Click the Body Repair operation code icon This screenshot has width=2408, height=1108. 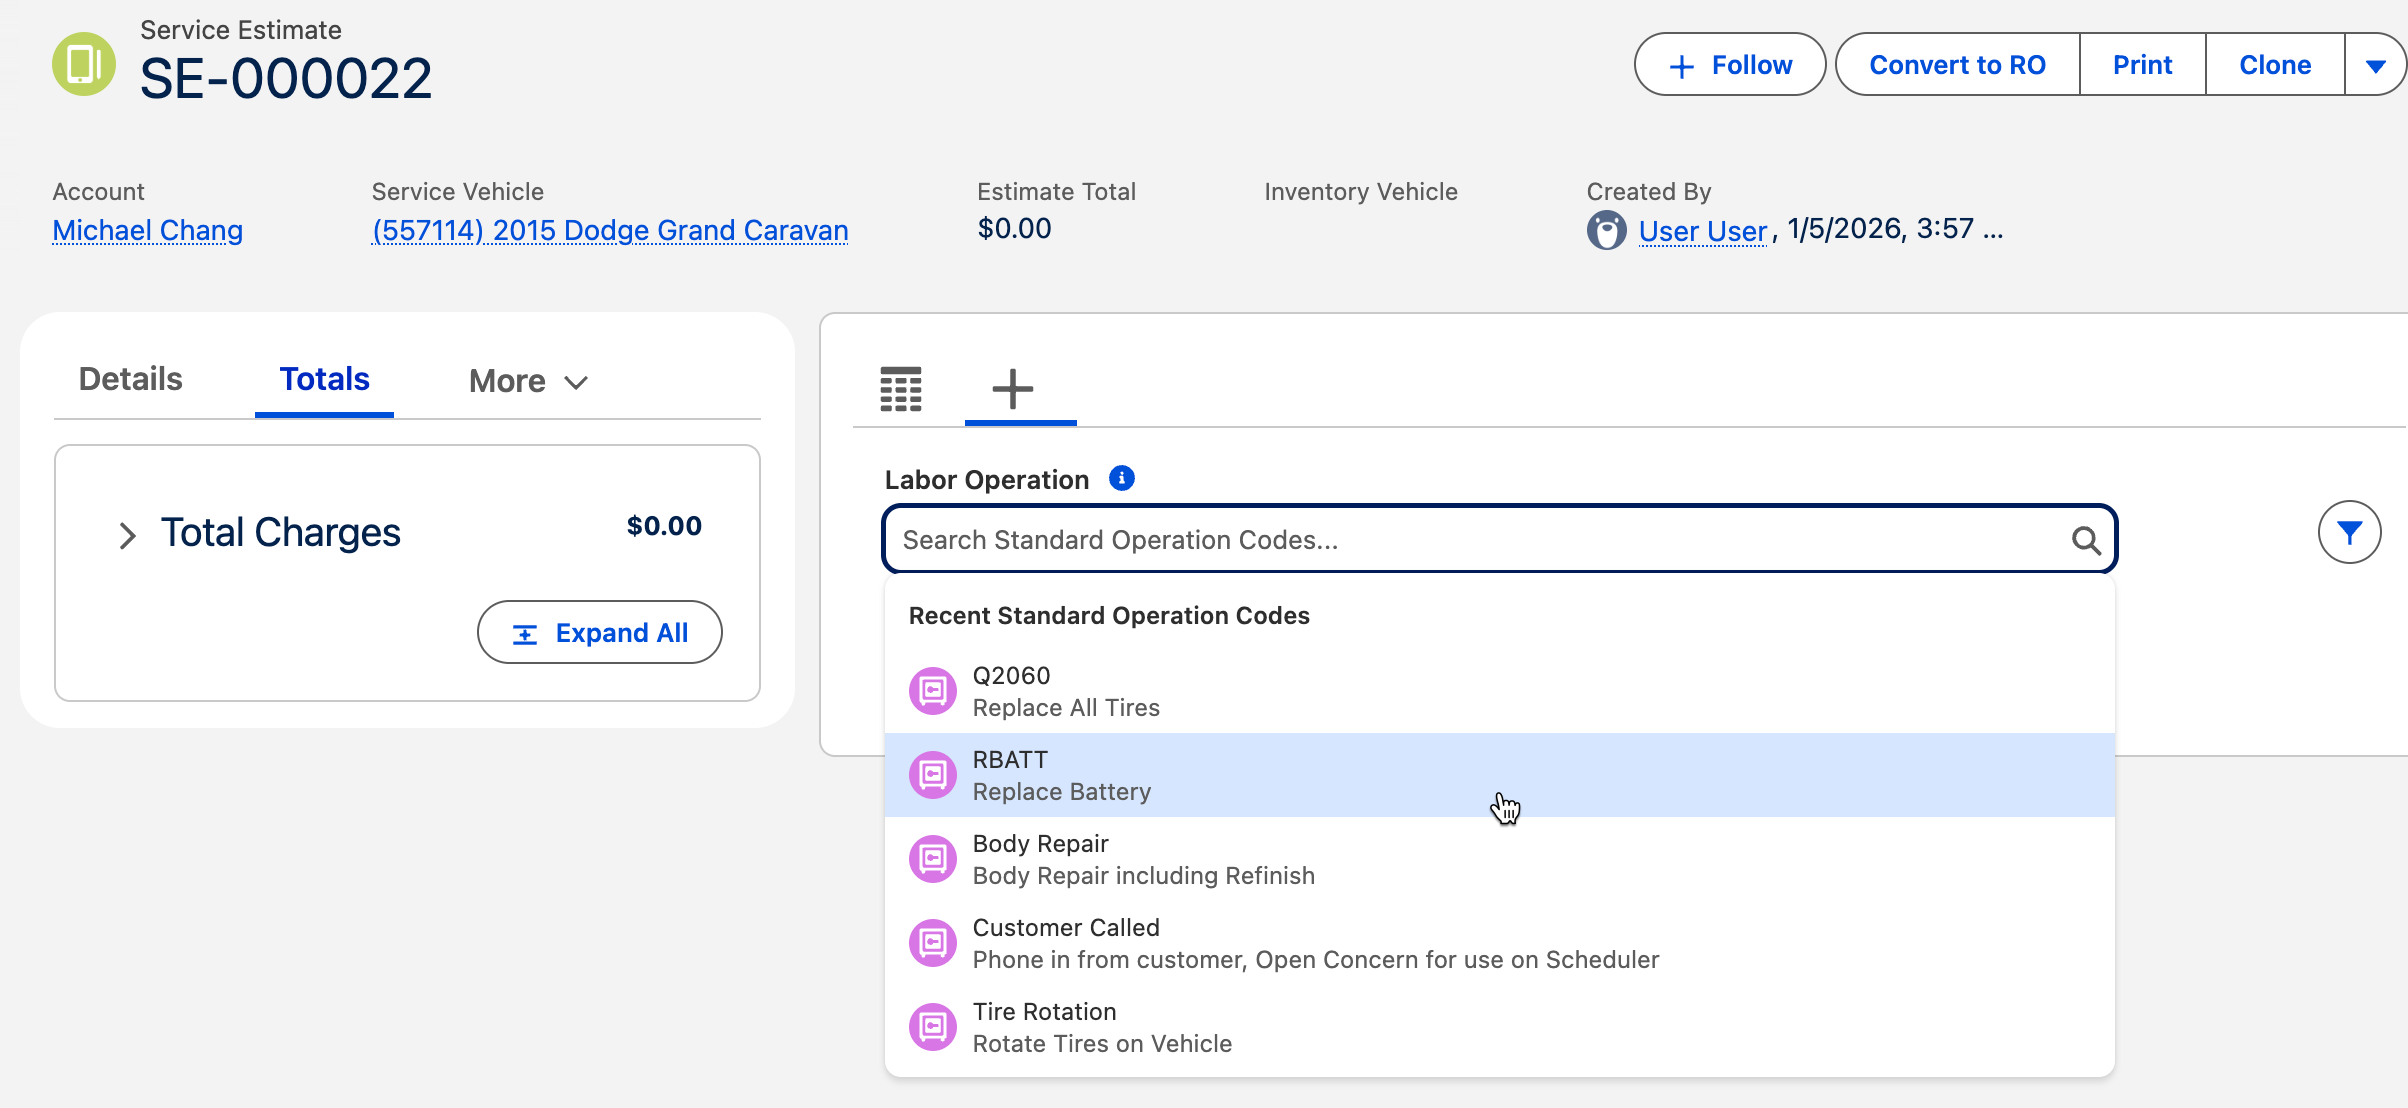tap(932, 859)
